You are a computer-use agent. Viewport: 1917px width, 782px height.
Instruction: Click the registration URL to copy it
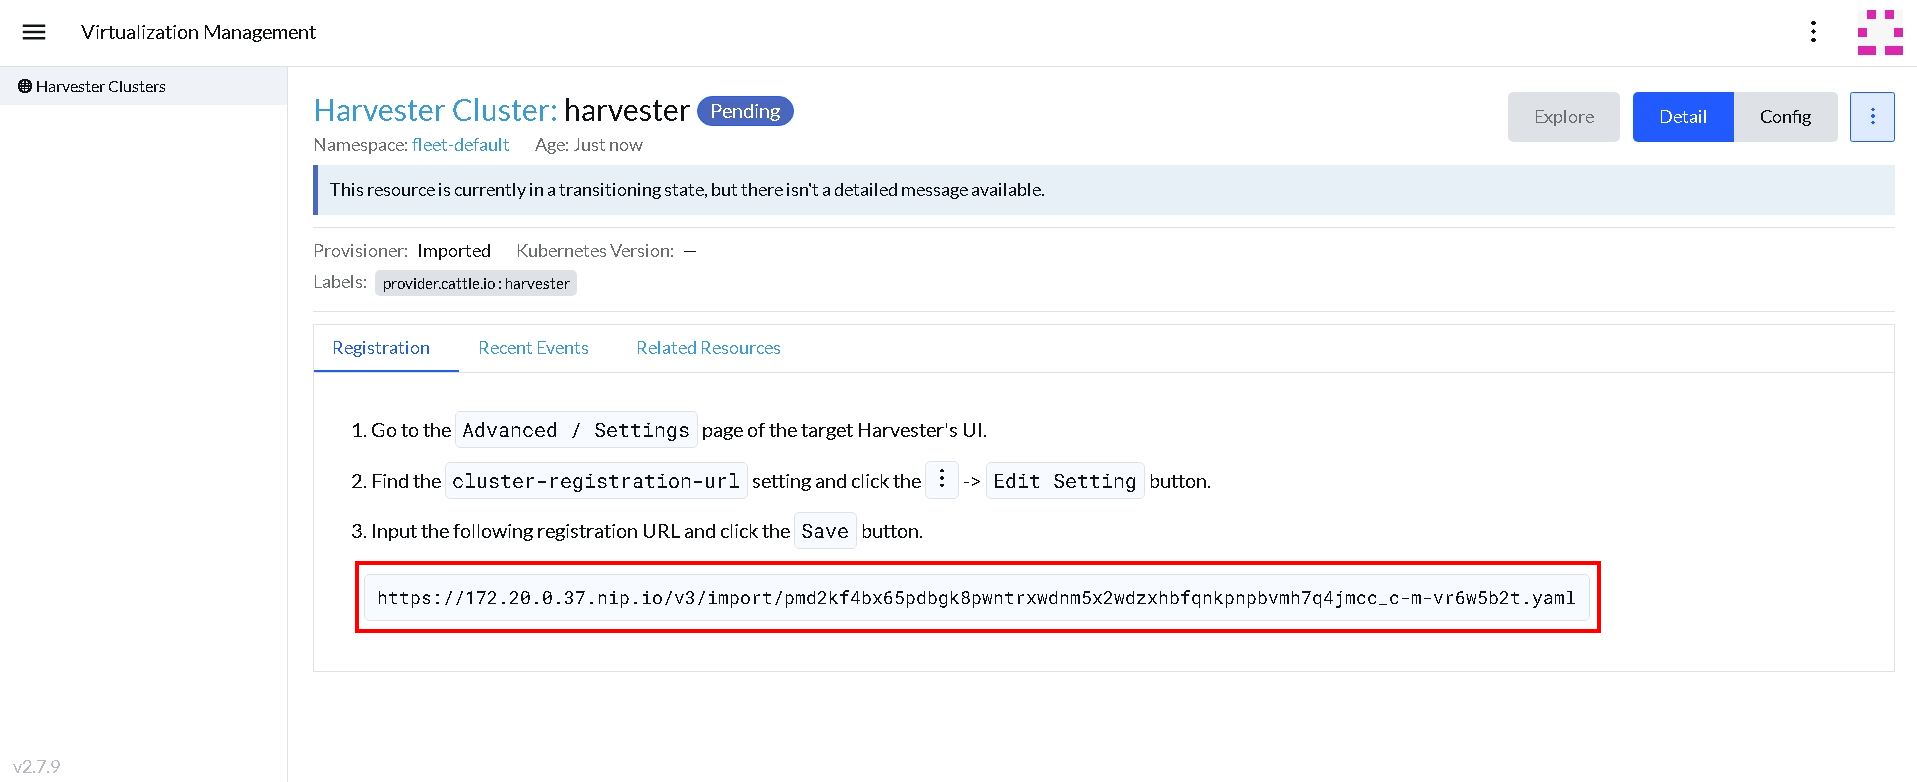pyautogui.click(x=976, y=598)
